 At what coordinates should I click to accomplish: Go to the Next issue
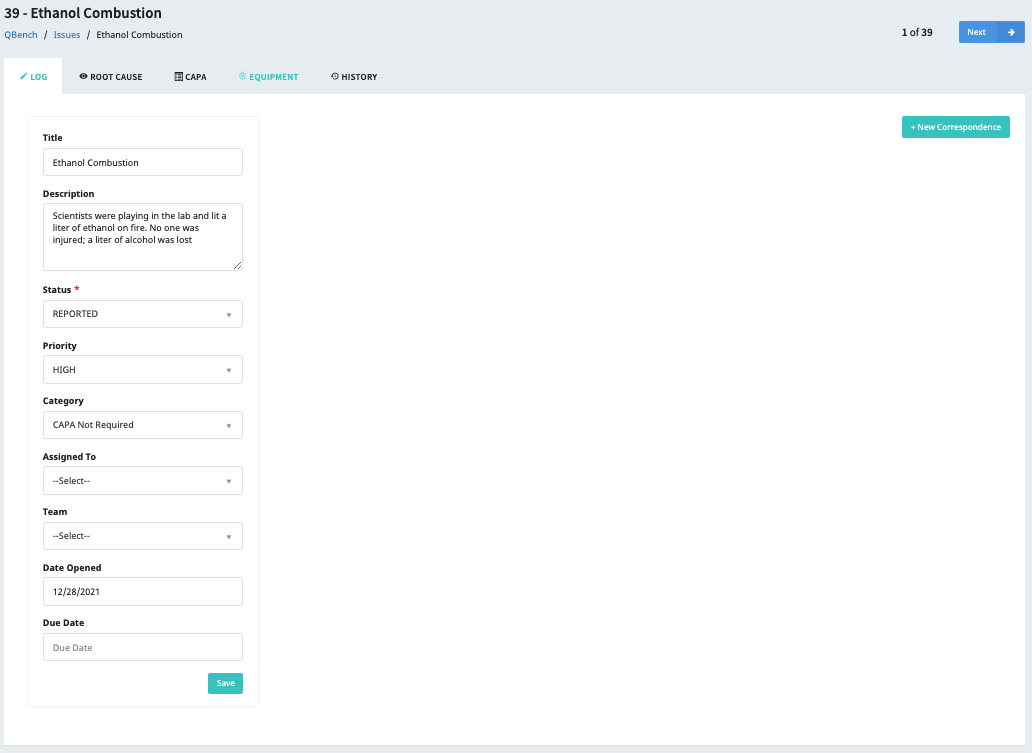pos(991,32)
